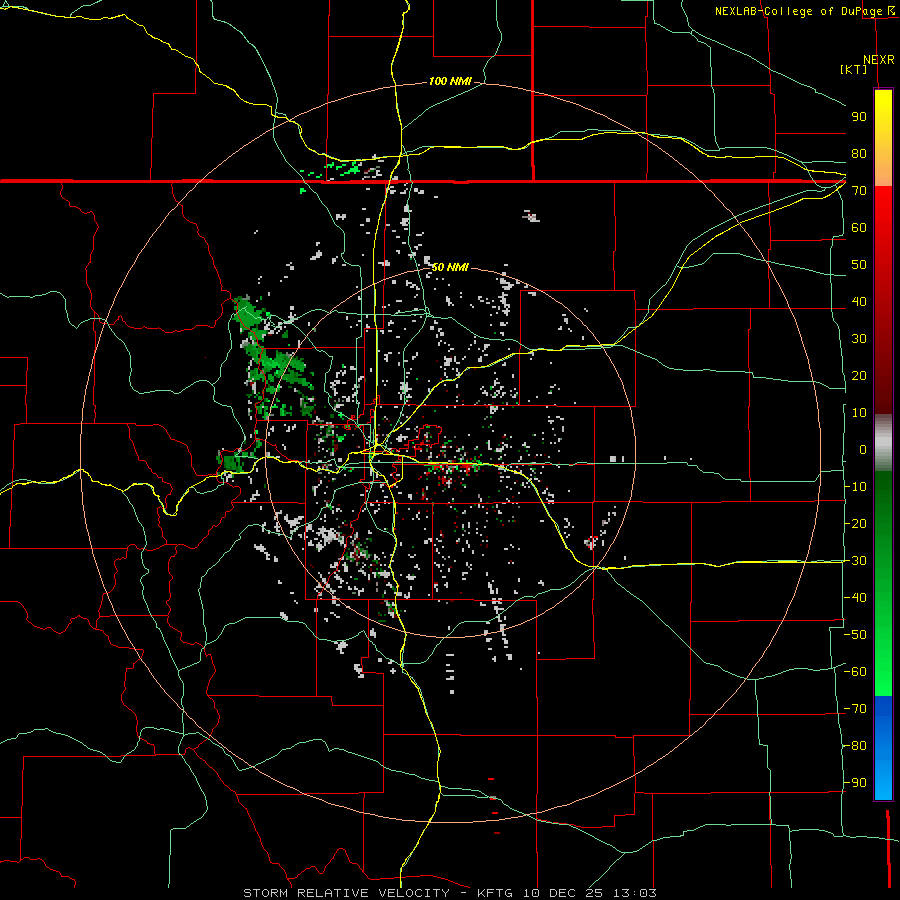This screenshot has width=900, height=900.
Task: Click the STORM RELATIVE VELOCITY title text
Action: (346, 893)
